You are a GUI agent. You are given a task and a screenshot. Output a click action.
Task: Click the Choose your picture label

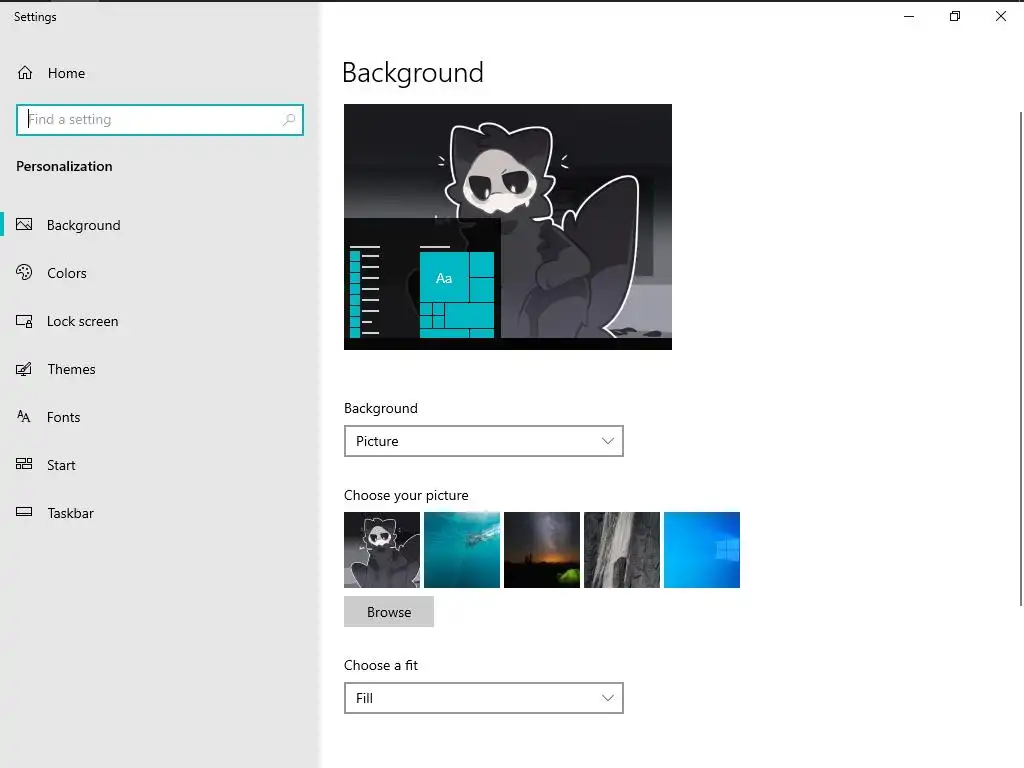(406, 495)
